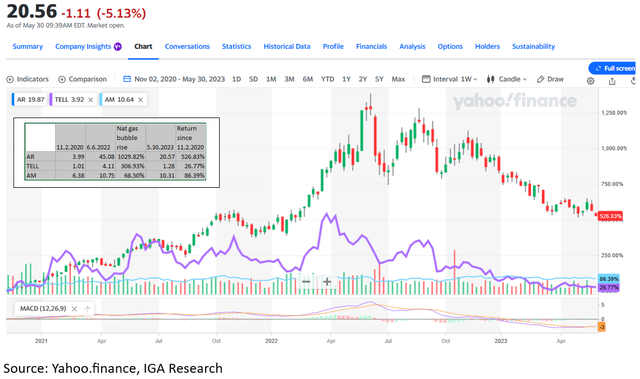Click the Comparison plus circle icon
This screenshot has width=640, height=379.
(62, 79)
